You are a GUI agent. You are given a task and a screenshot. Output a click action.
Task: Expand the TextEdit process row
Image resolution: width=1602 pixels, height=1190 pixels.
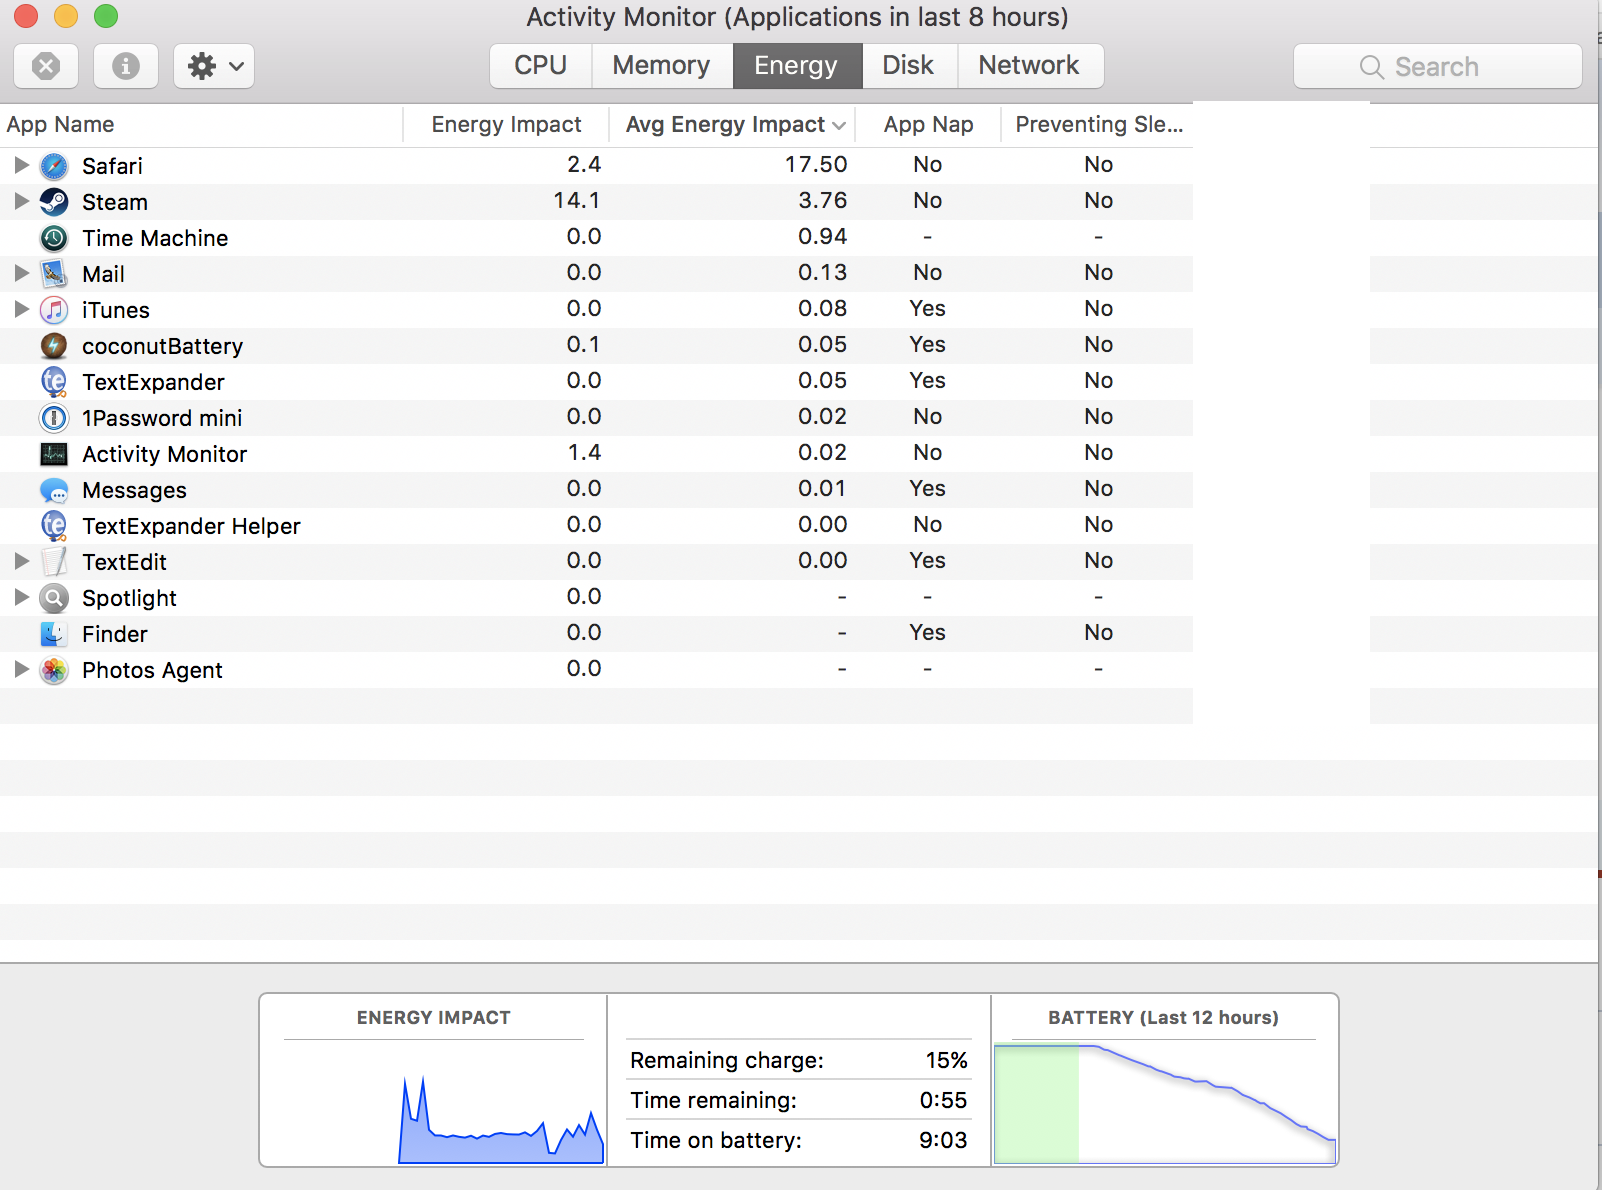21,561
